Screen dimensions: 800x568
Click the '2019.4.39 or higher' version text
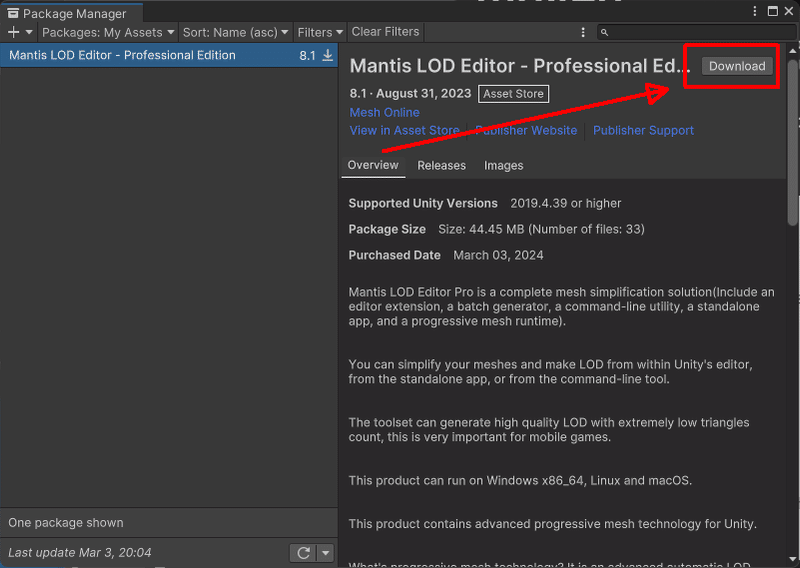coord(565,203)
